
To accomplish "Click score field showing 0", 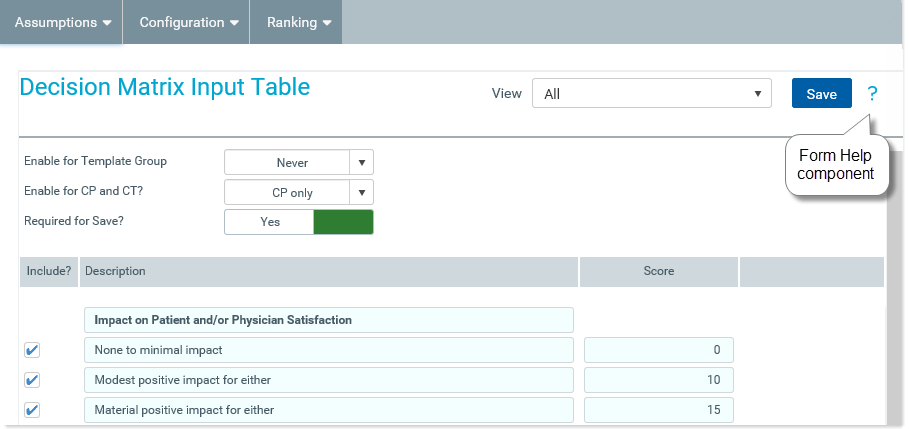I will (659, 350).
